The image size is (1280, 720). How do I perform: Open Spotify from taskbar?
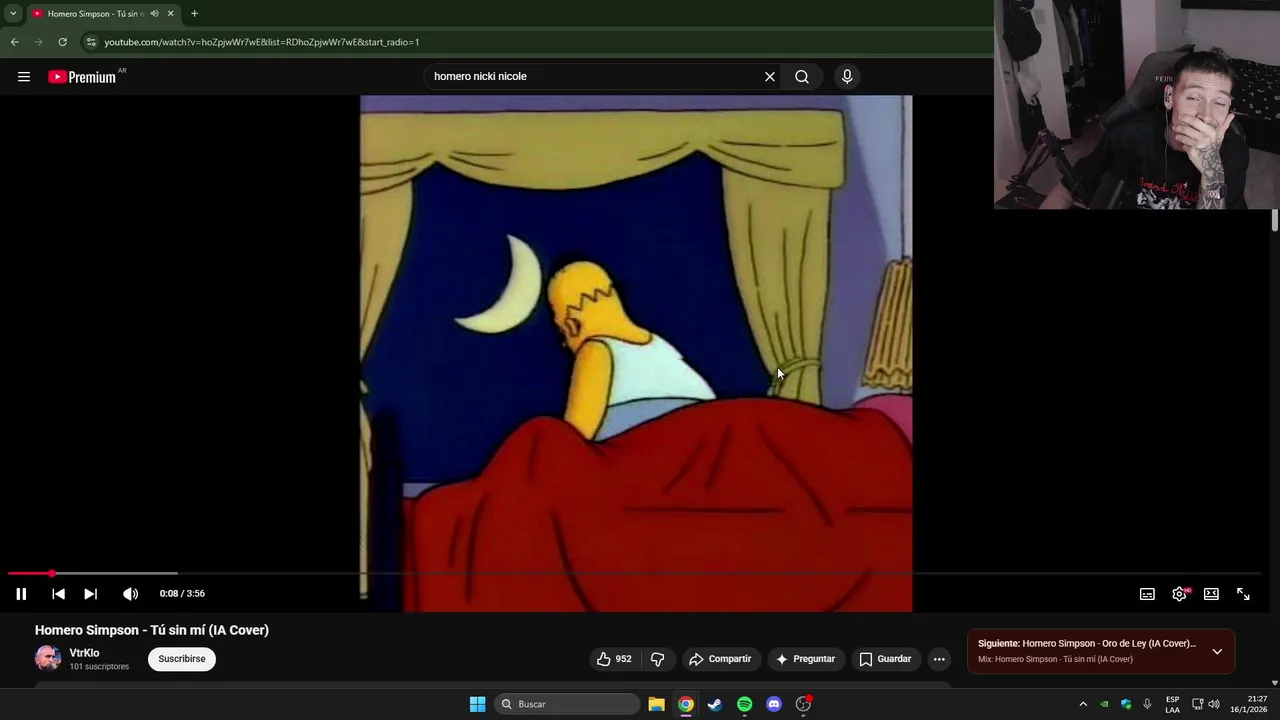(x=744, y=704)
